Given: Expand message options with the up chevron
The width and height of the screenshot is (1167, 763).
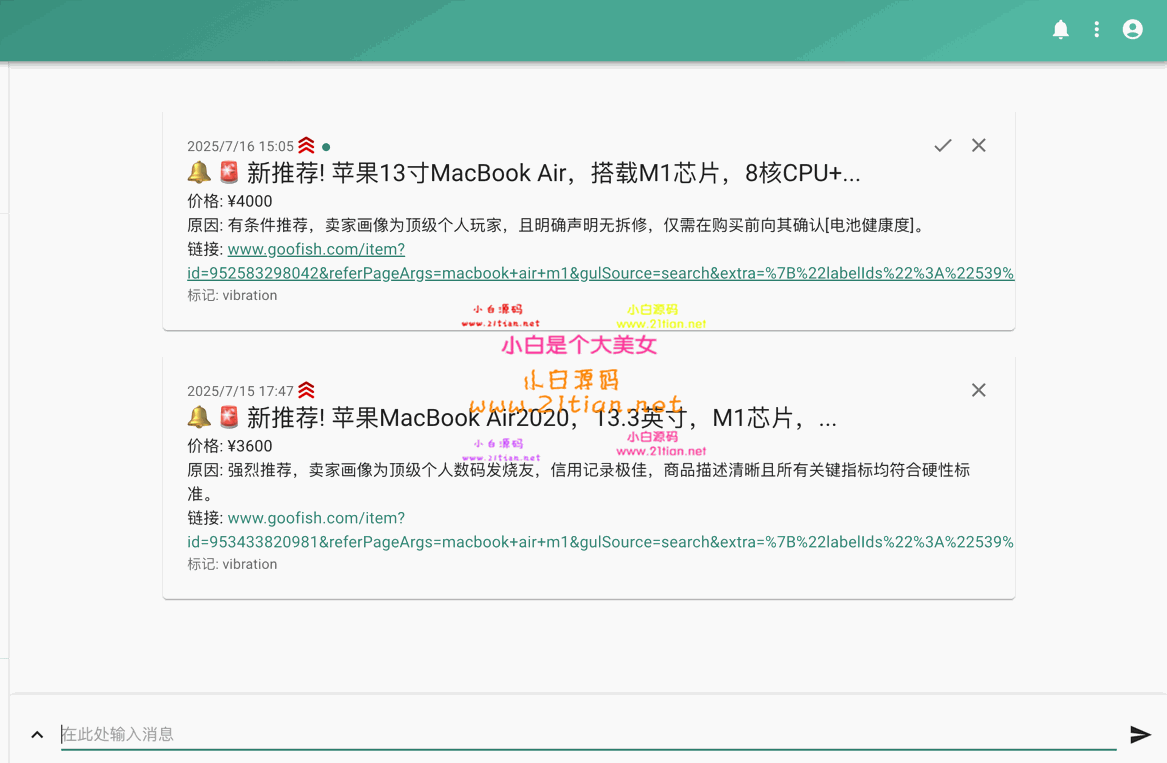Looking at the screenshot, I should coord(37,735).
